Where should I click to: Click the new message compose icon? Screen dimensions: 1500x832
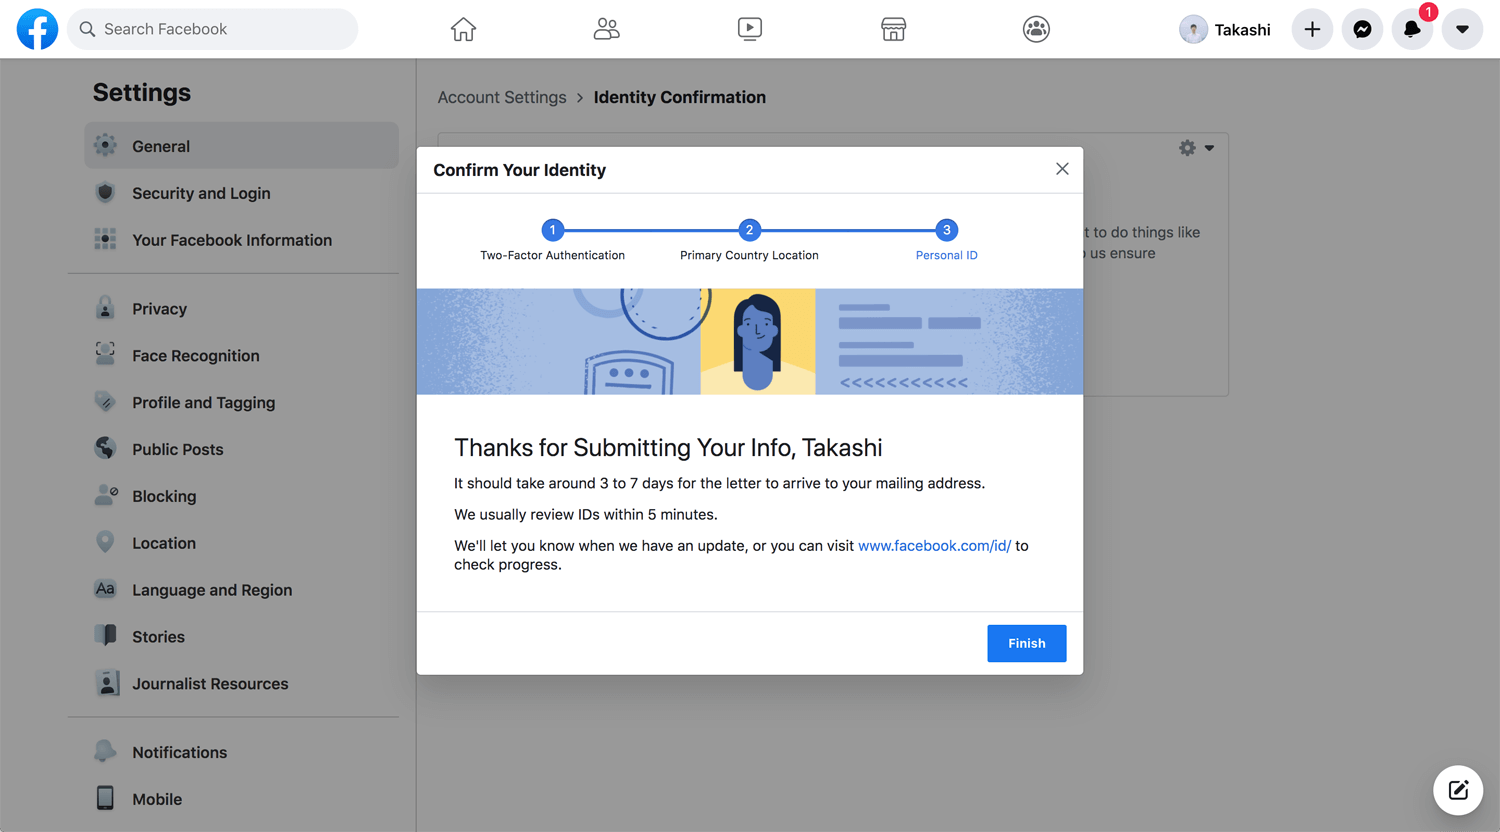tap(1458, 790)
